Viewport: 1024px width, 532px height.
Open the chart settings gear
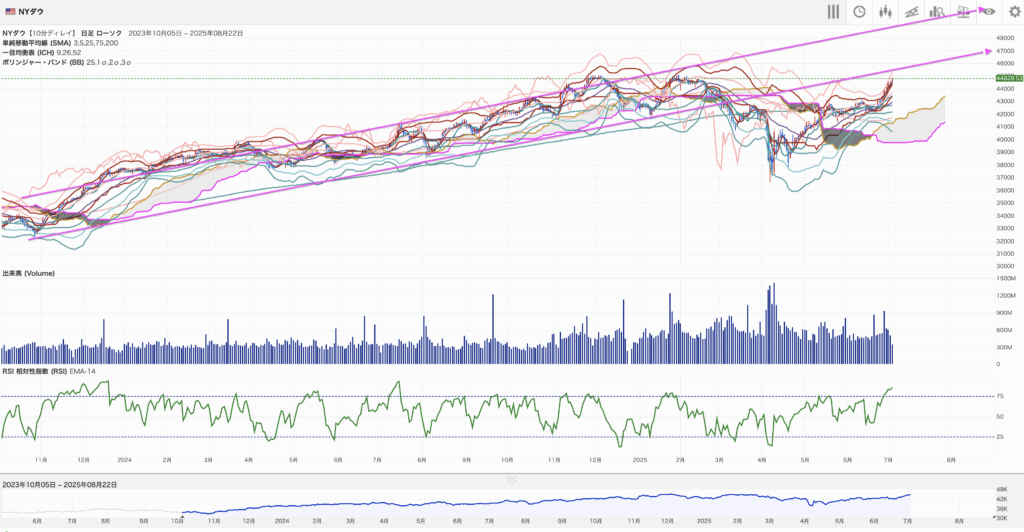tap(1013, 11)
